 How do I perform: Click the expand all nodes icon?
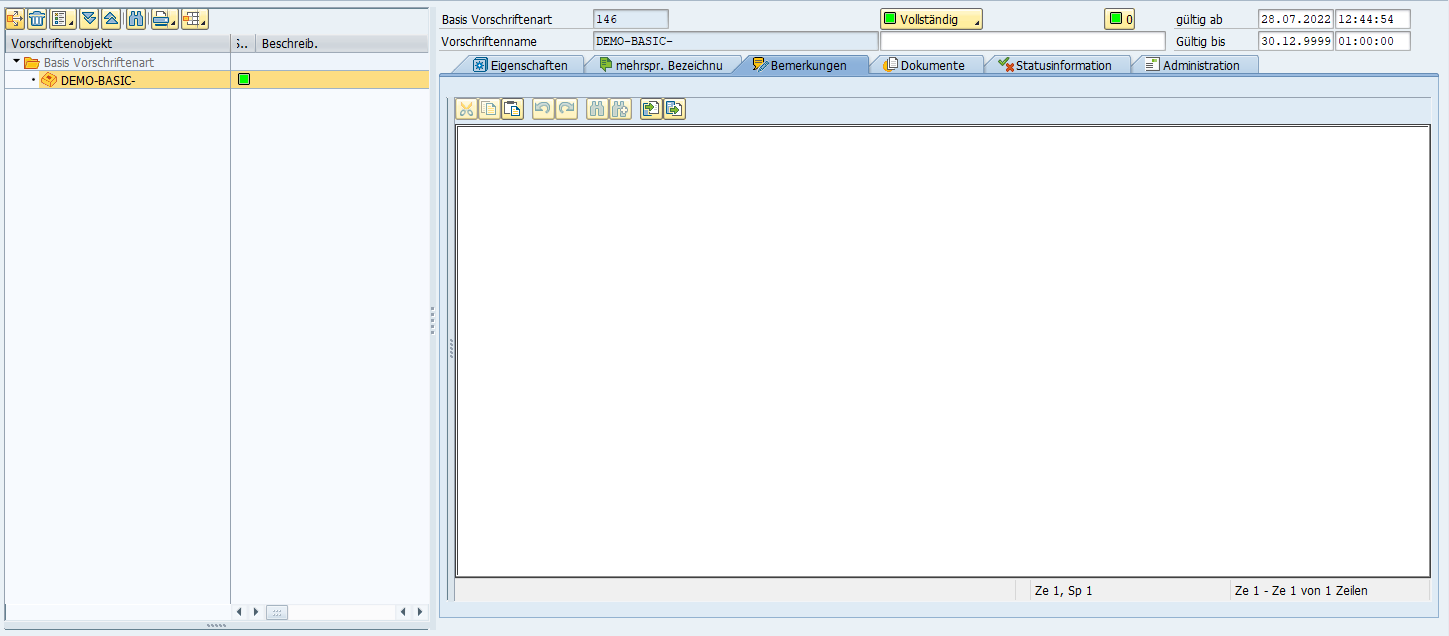coord(89,19)
